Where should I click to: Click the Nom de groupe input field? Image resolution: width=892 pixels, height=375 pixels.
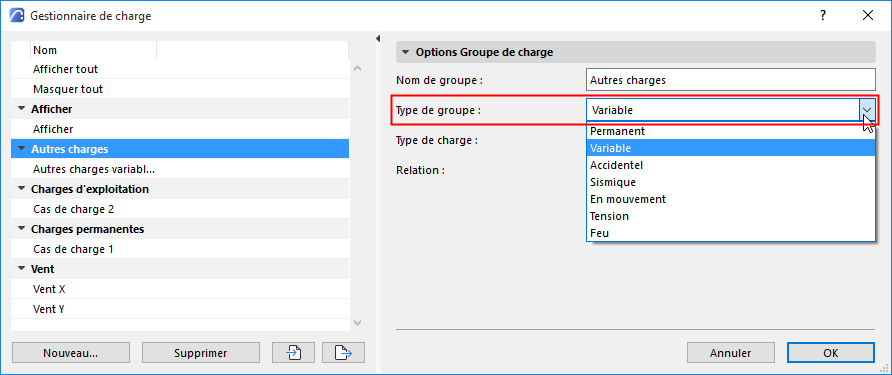coord(730,80)
